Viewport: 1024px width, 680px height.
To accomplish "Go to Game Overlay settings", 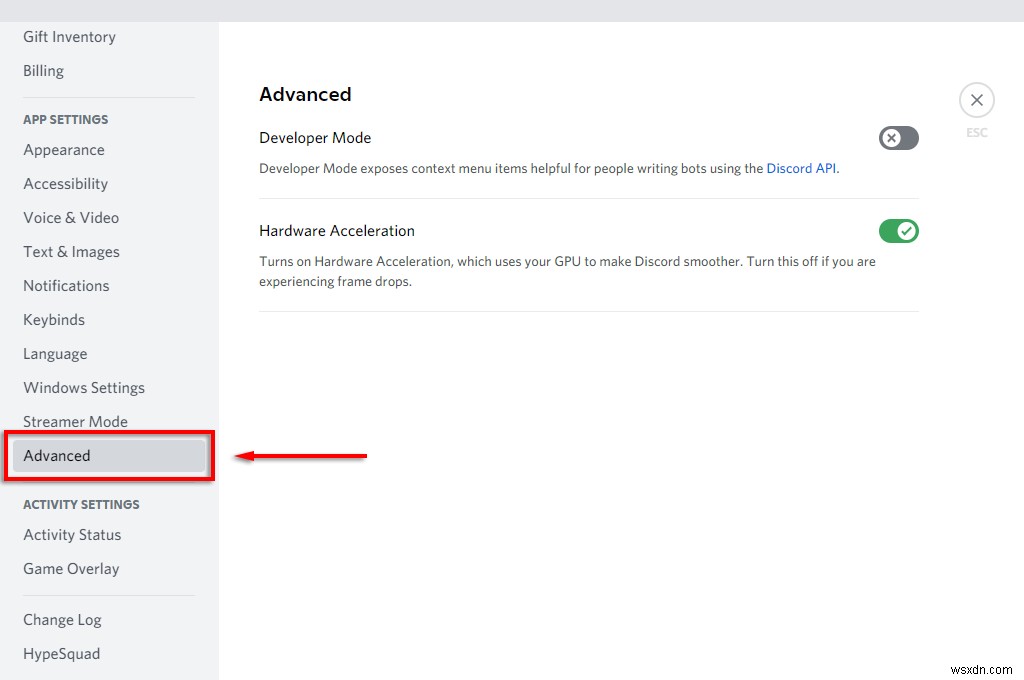I will tap(71, 569).
